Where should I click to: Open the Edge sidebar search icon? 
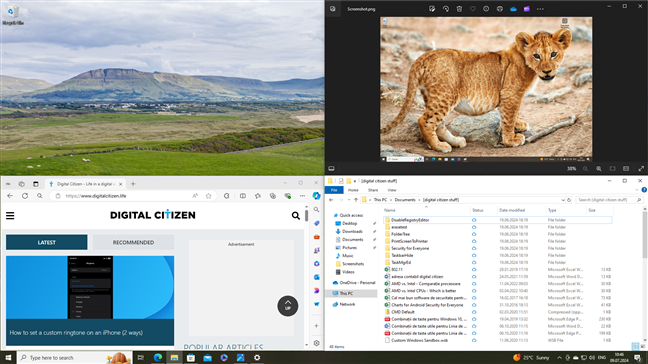coord(317,210)
